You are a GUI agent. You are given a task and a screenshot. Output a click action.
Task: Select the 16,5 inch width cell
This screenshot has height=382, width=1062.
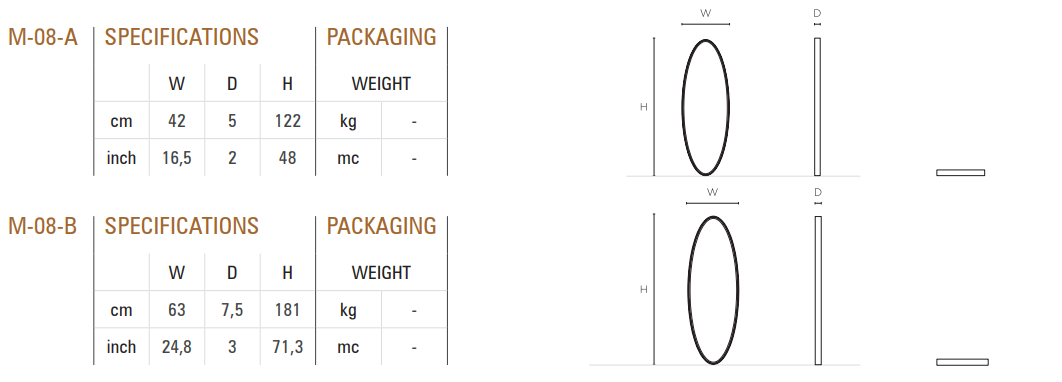coord(176,158)
